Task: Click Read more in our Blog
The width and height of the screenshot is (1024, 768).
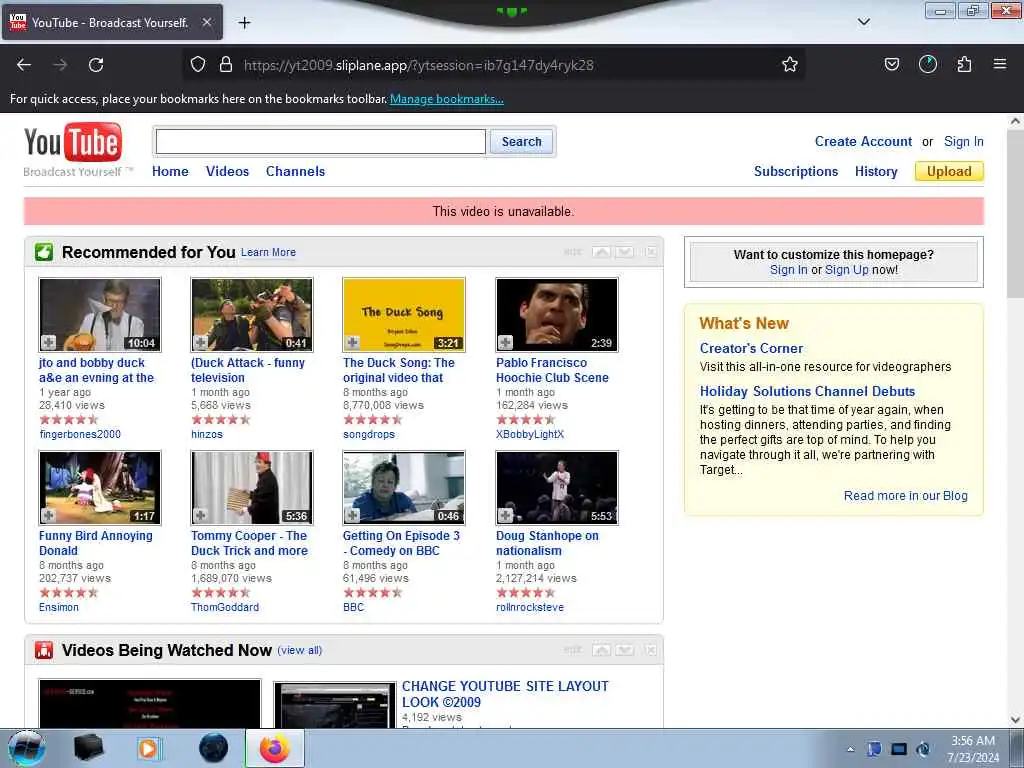Action: point(905,496)
